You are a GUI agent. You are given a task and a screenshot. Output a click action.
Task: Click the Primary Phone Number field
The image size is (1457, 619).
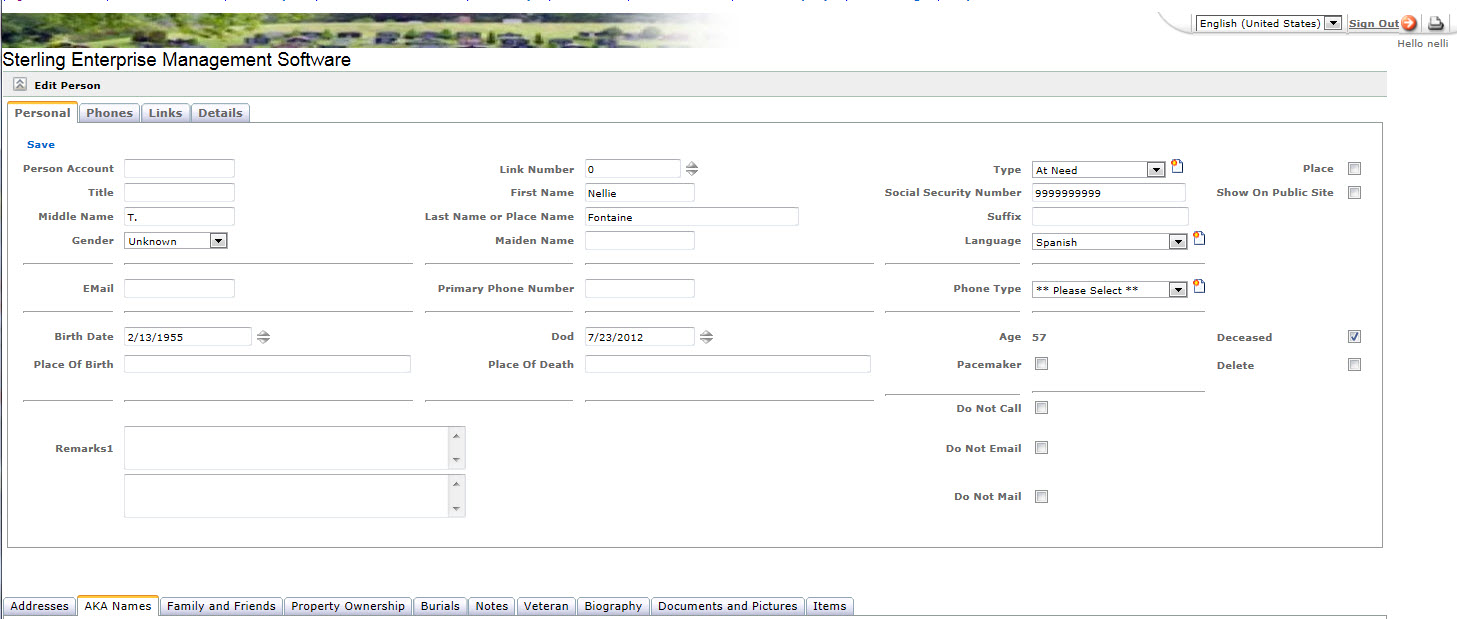639,289
